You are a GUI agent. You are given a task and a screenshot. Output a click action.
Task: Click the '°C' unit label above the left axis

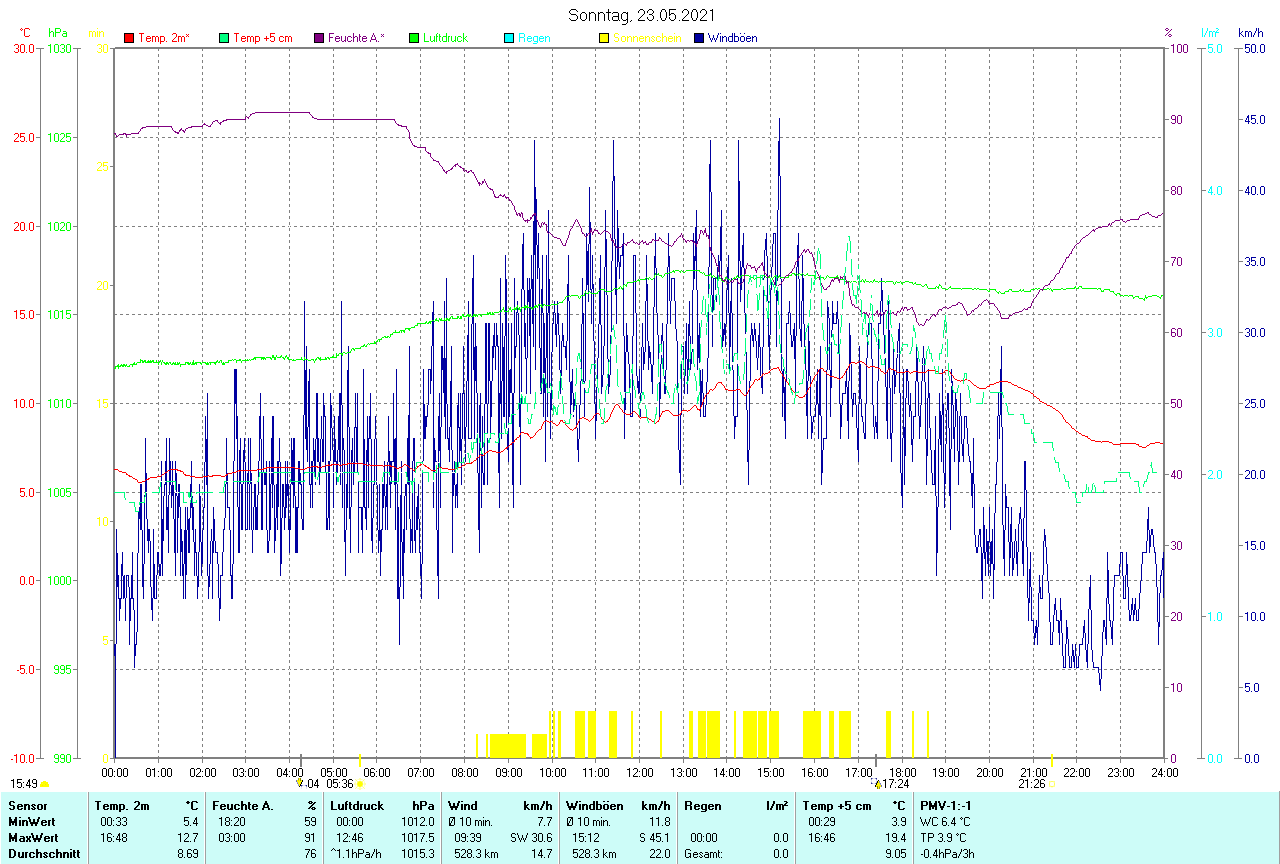pyautogui.click(x=25, y=33)
